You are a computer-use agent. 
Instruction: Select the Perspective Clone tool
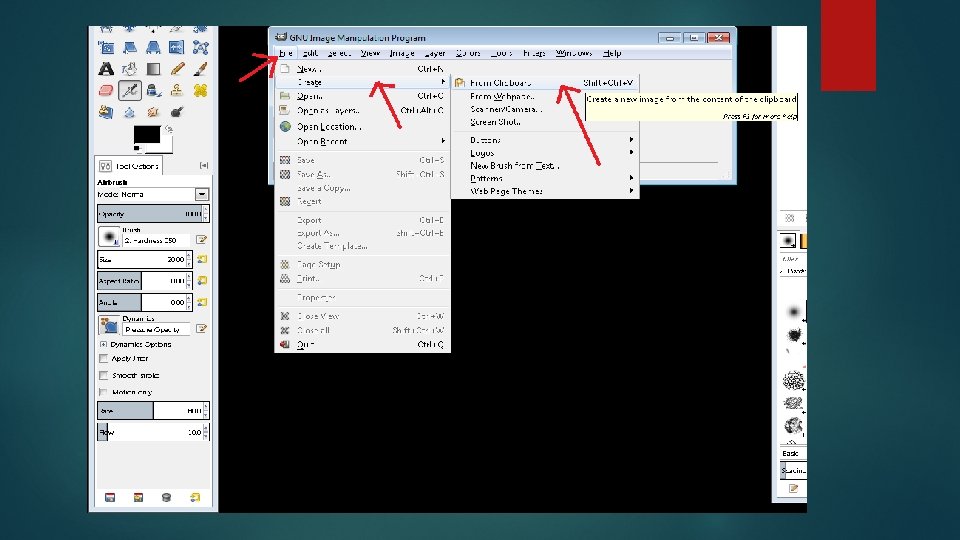106,112
